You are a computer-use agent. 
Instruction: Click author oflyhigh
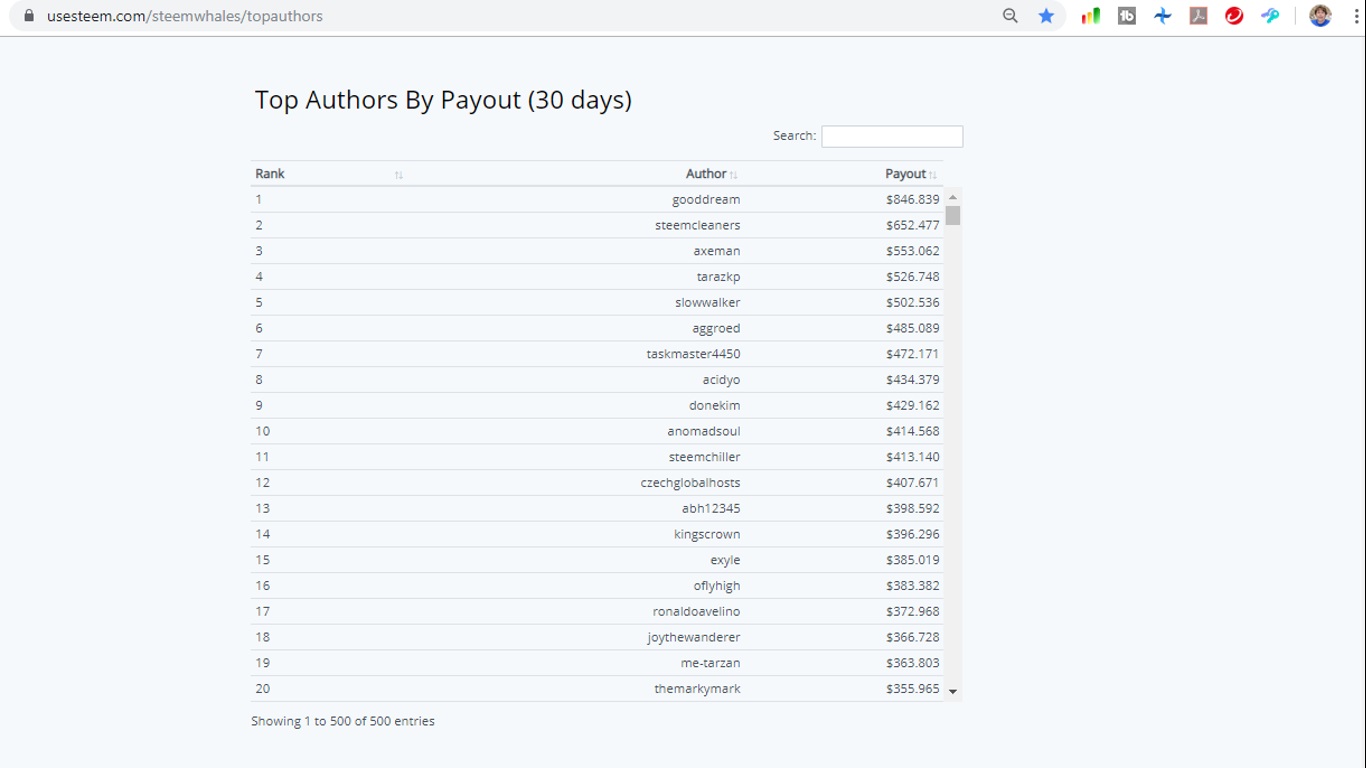[x=717, y=586]
